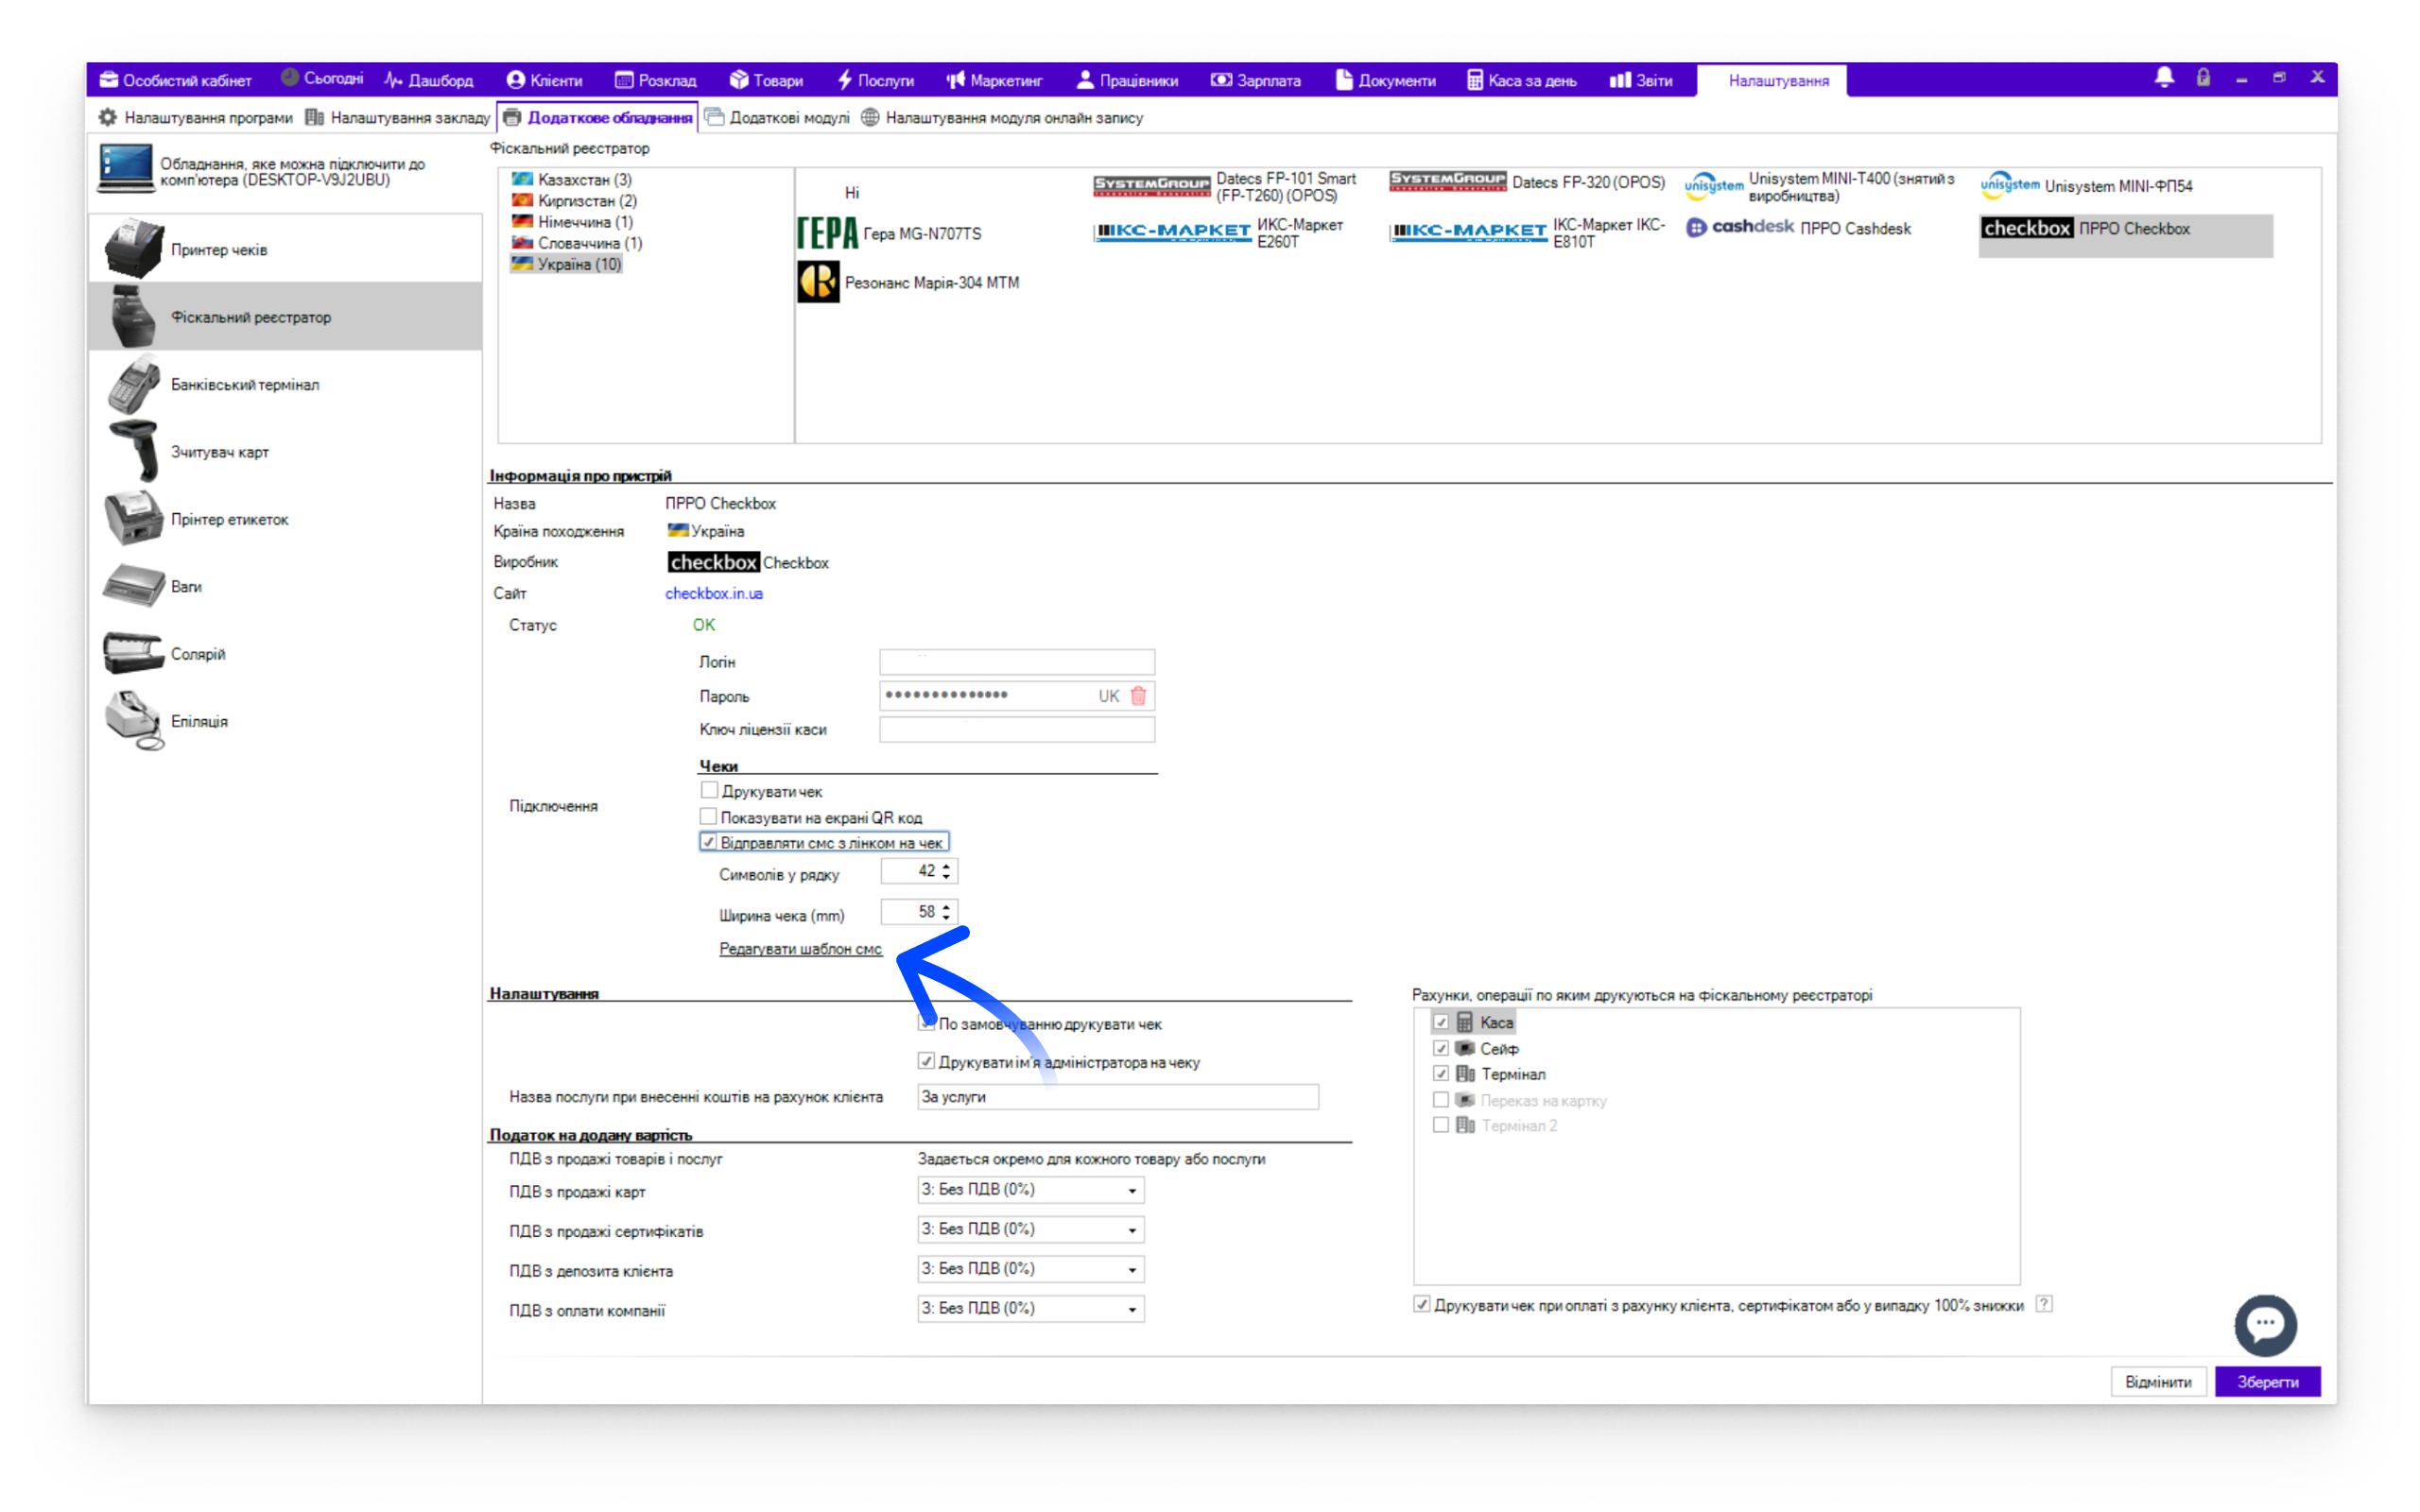Click the help question mark icon
Screen dimensions: 2420x1512
[2044, 1304]
